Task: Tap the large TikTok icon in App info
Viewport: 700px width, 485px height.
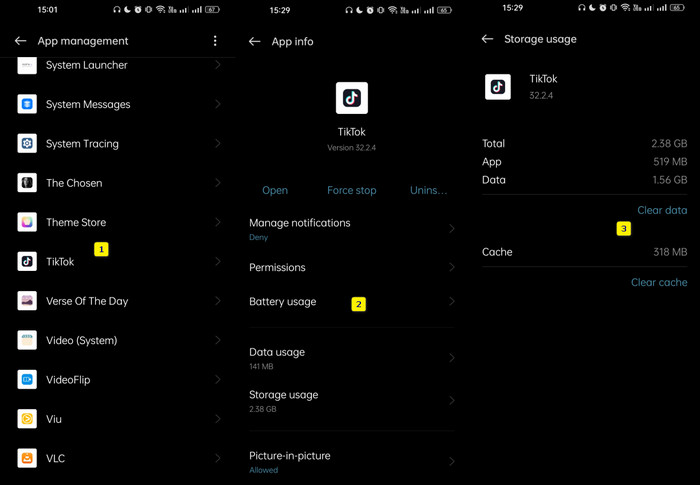Action: pyautogui.click(x=352, y=98)
